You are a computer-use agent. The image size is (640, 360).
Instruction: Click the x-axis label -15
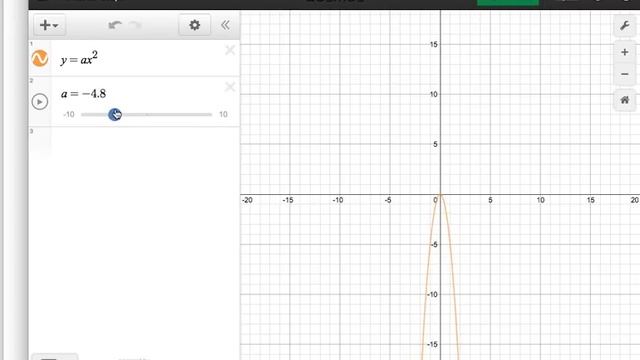[x=288, y=200]
